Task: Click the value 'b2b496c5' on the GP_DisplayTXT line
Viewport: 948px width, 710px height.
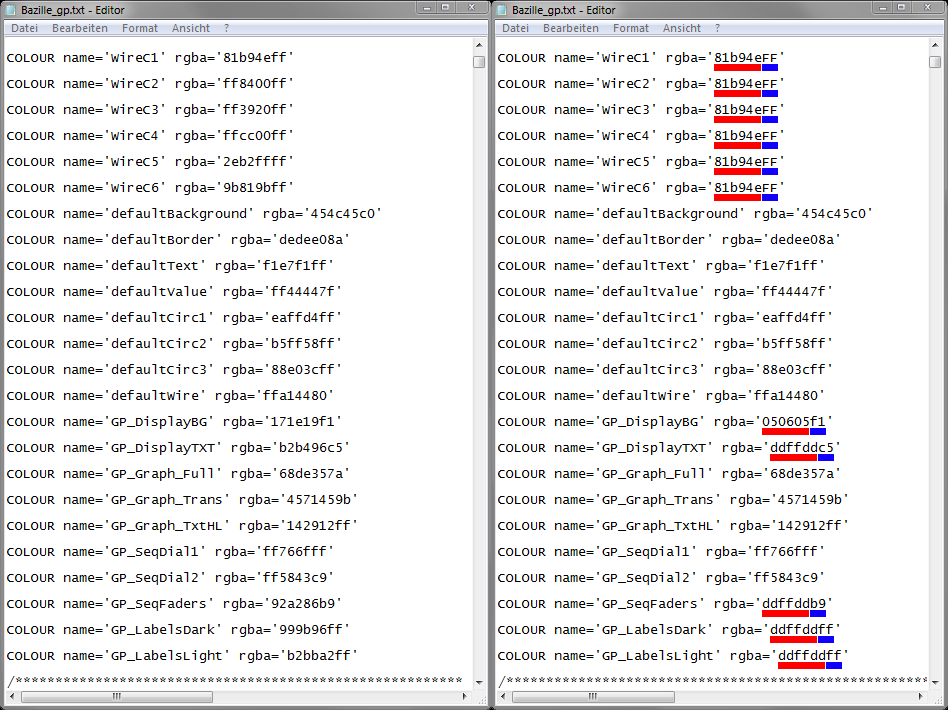Action: click(311, 448)
